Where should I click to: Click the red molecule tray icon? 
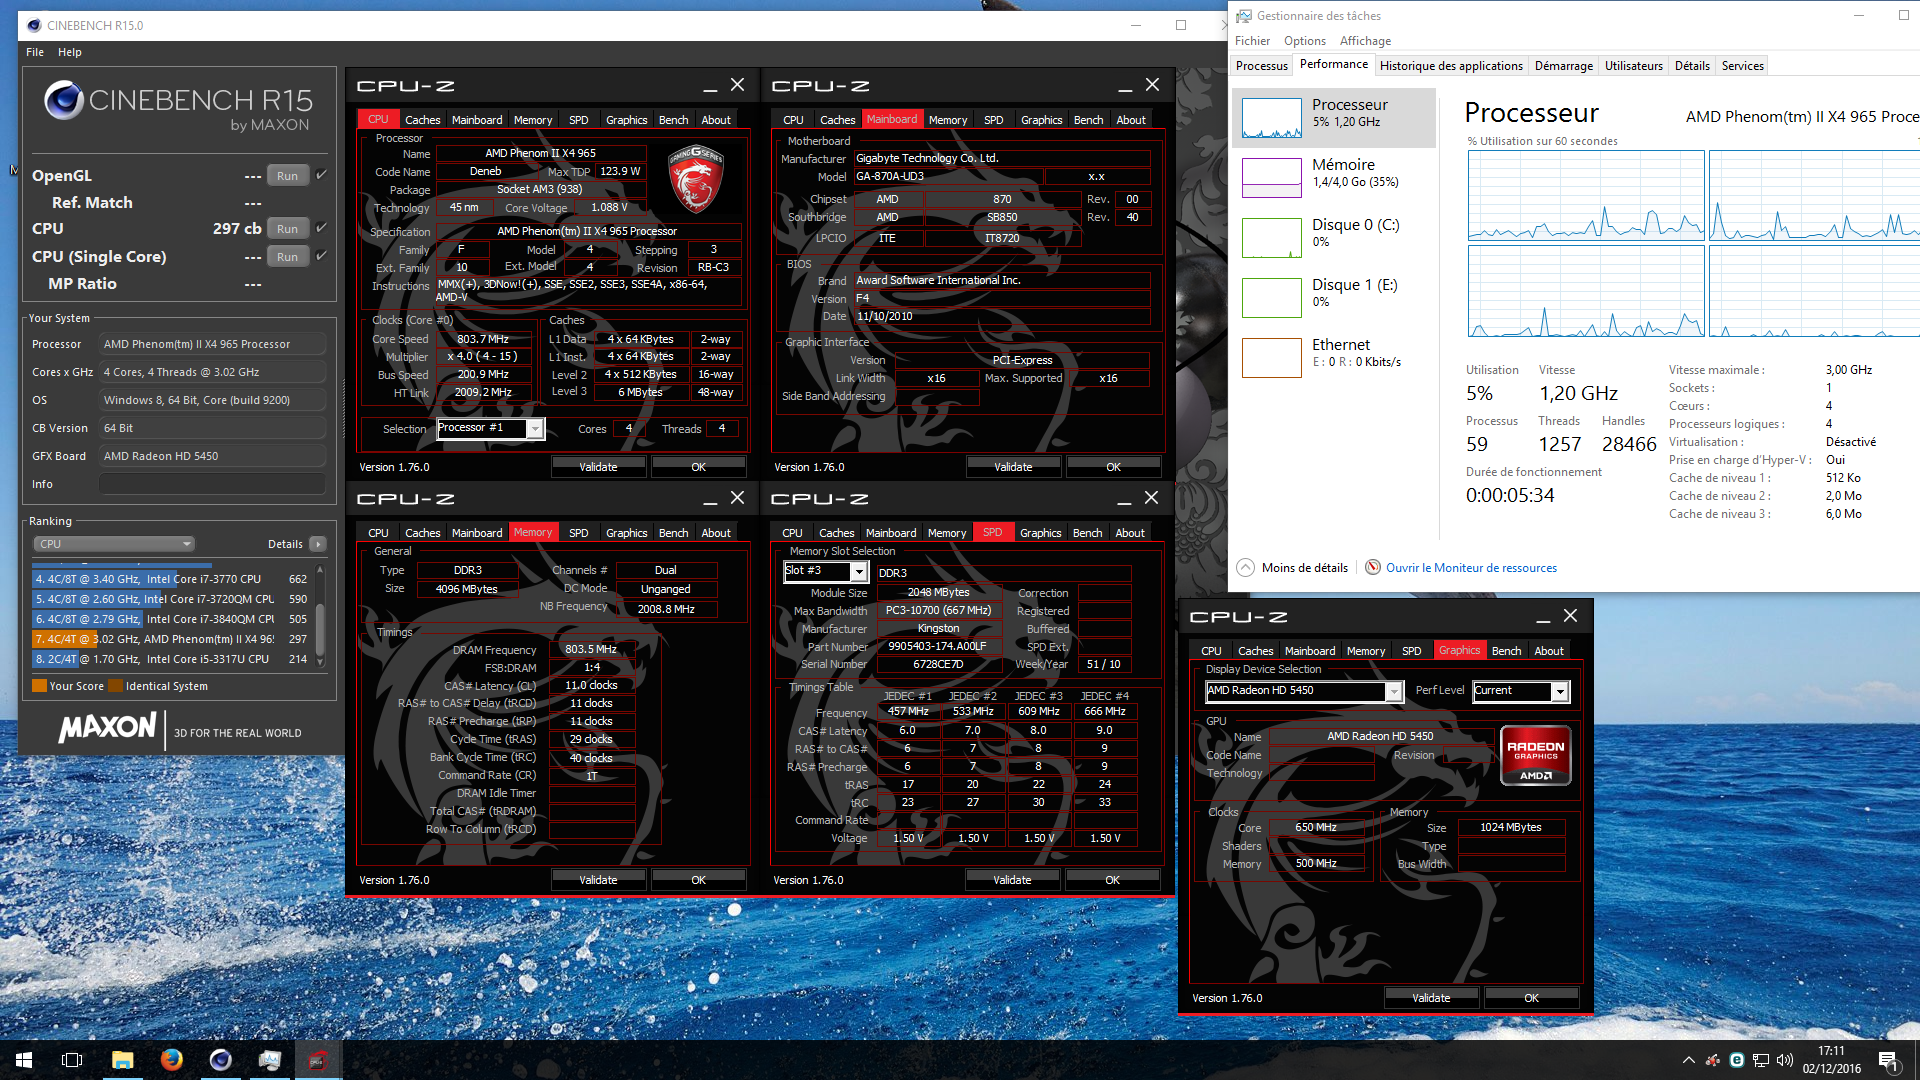pyautogui.click(x=1713, y=1060)
